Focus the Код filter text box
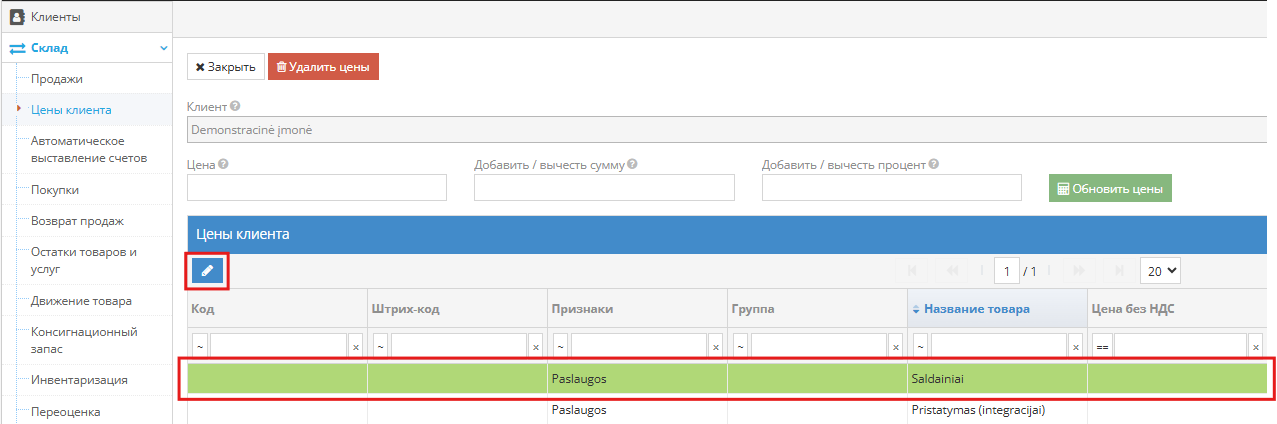This screenshot has height=424, width=1277. [278, 346]
